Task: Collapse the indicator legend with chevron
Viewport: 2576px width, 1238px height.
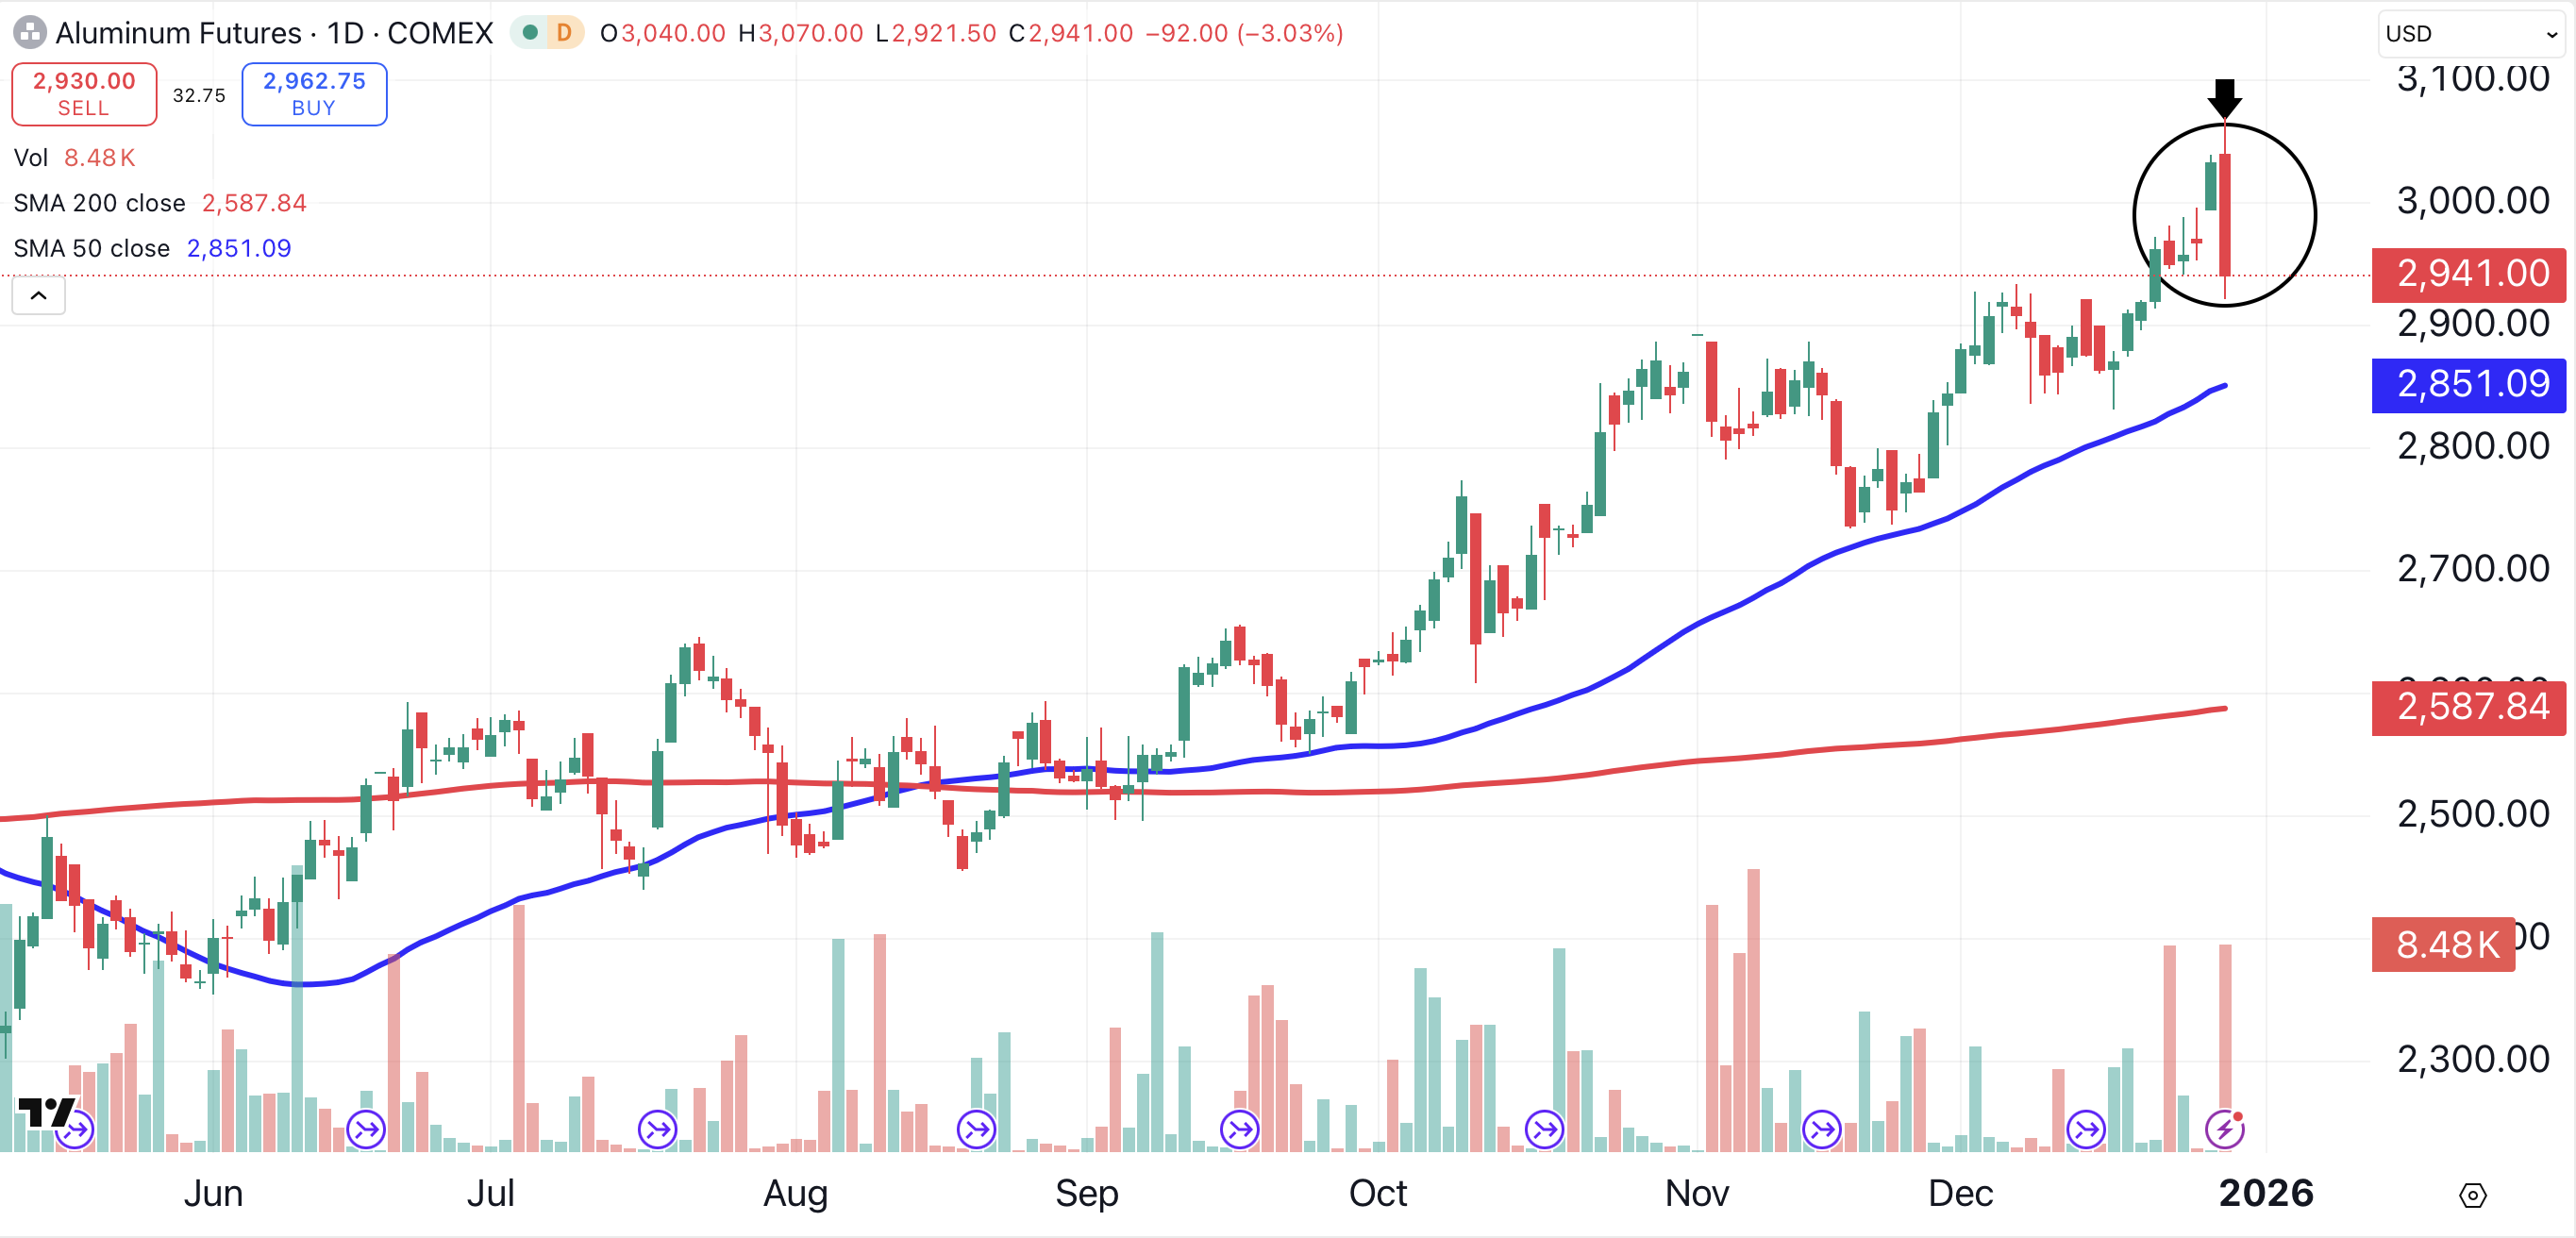Action: tap(38, 295)
